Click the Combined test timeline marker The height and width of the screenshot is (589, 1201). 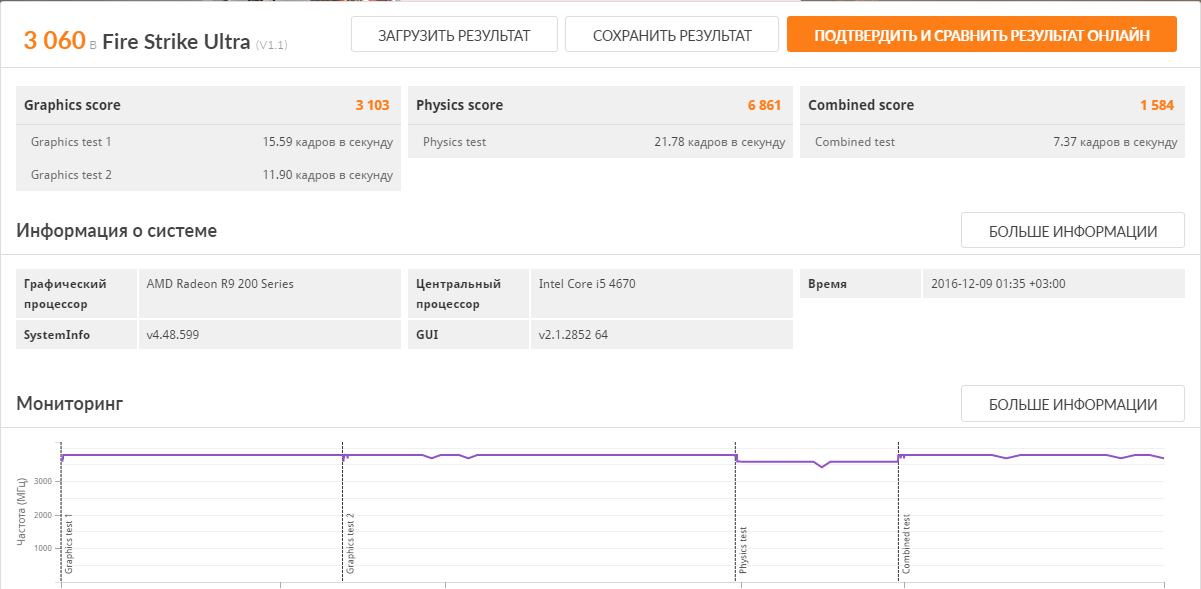tap(906, 545)
